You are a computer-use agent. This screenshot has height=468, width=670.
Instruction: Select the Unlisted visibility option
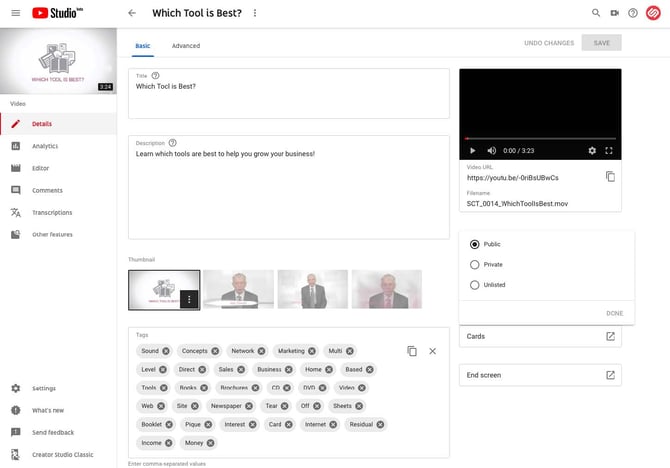pos(475,285)
